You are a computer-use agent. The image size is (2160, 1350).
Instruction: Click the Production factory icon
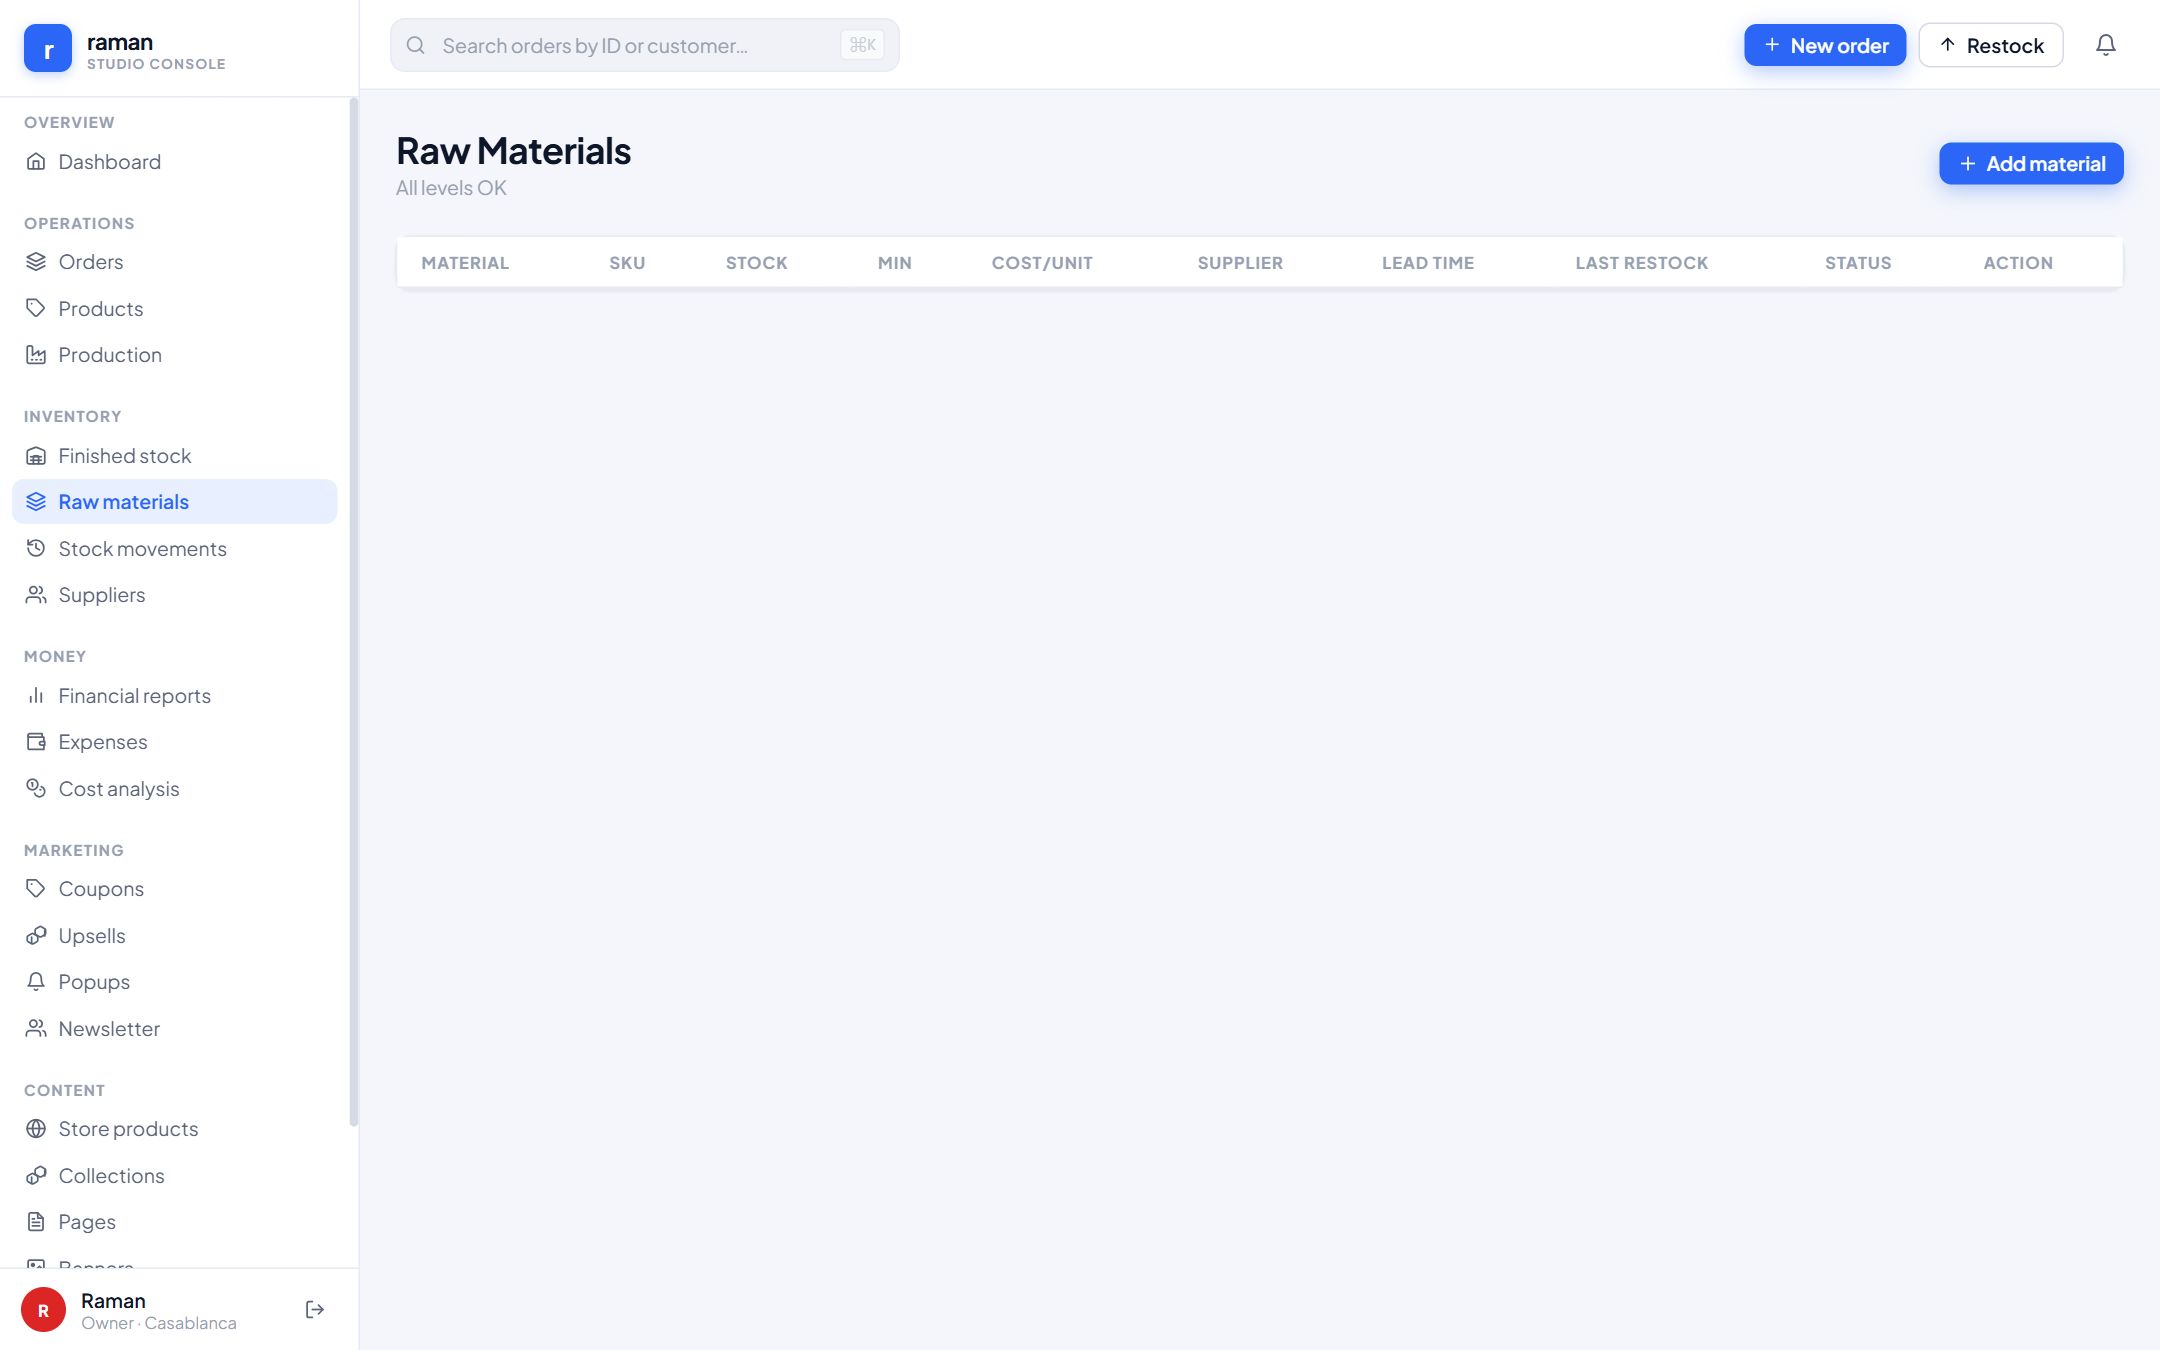click(x=36, y=354)
